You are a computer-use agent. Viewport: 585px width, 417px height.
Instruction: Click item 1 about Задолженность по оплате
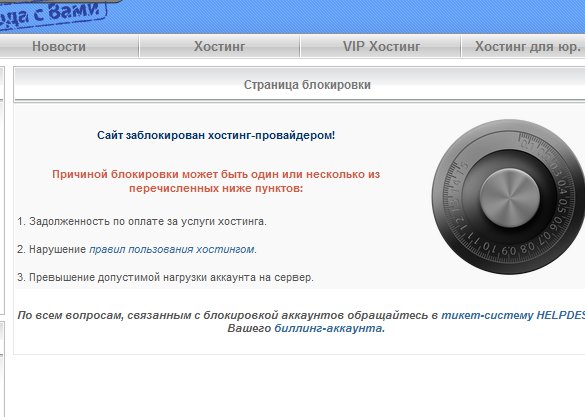pyautogui.click(x=142, y=221)
